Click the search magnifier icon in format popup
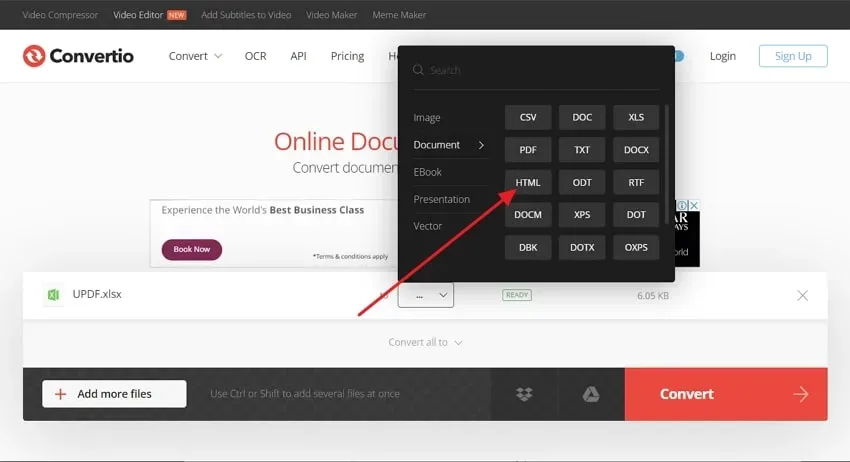The height and width of the screenshot is (462, 850). click(418, 70)
